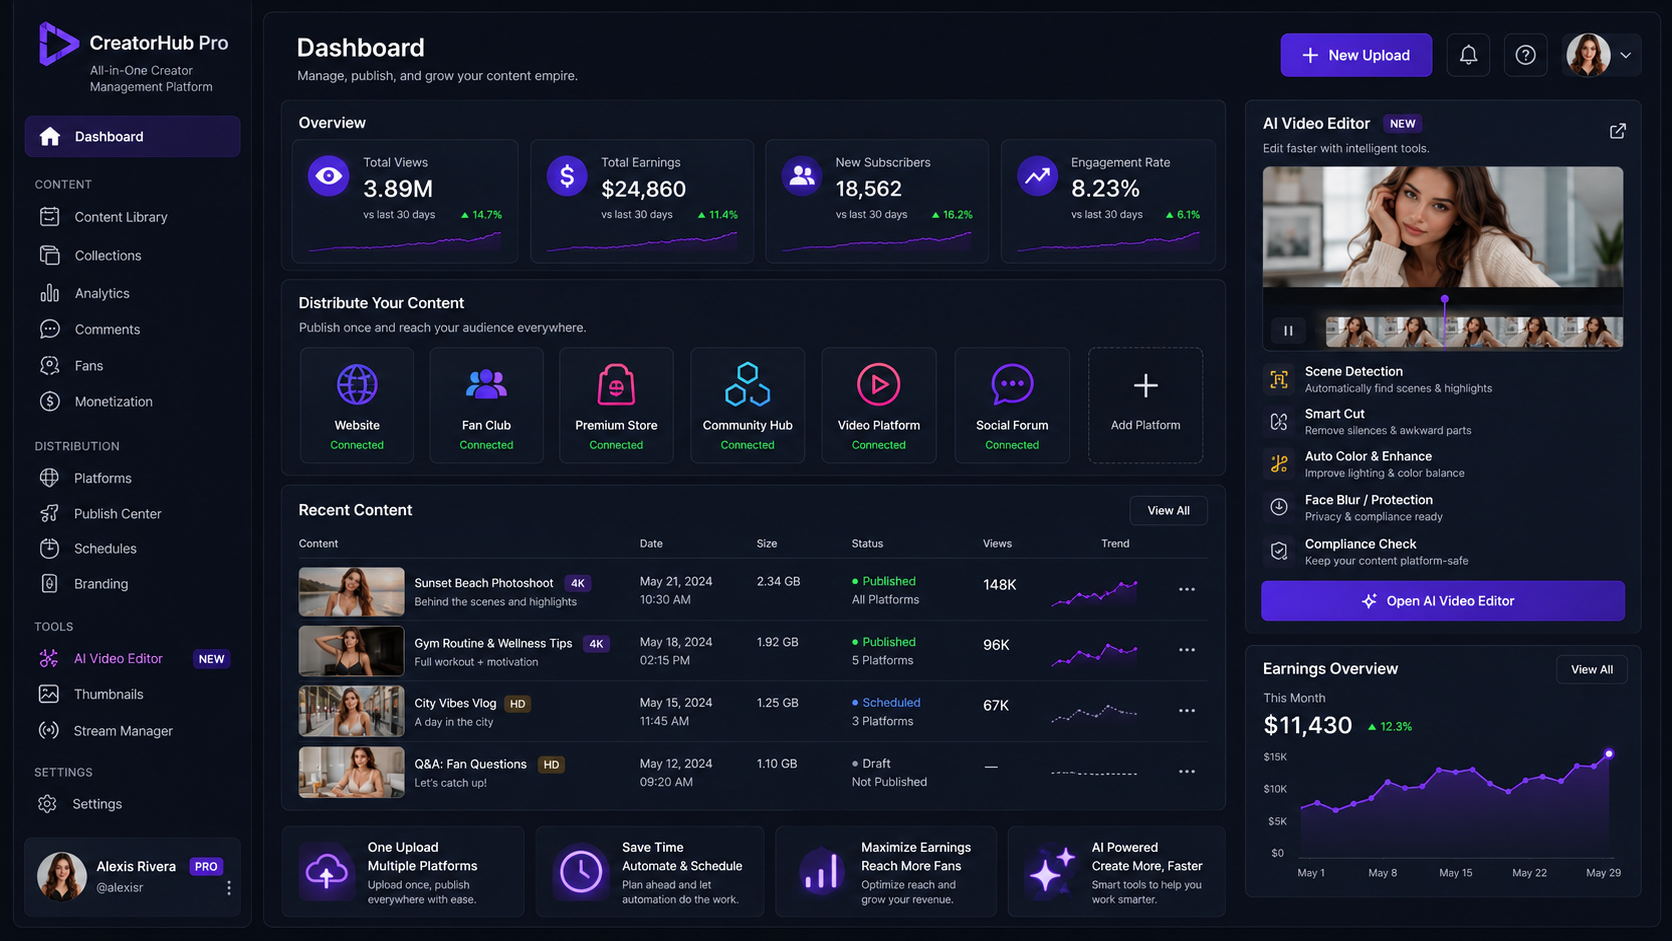Click the New Subscribers people icon
1672x941 pixels.
click(802, 176)
